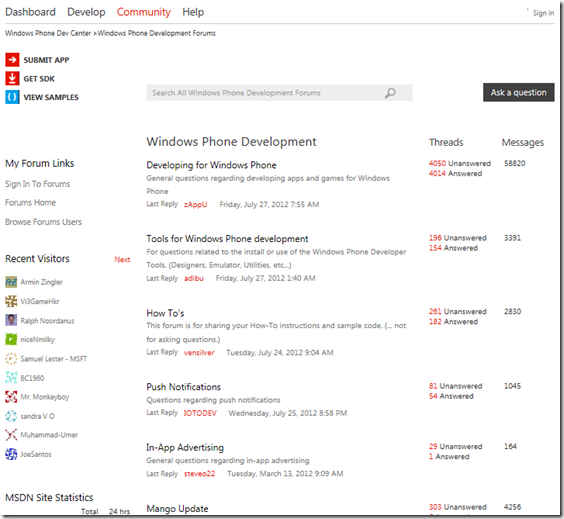Click Armin Zingler visitor name

41,282
